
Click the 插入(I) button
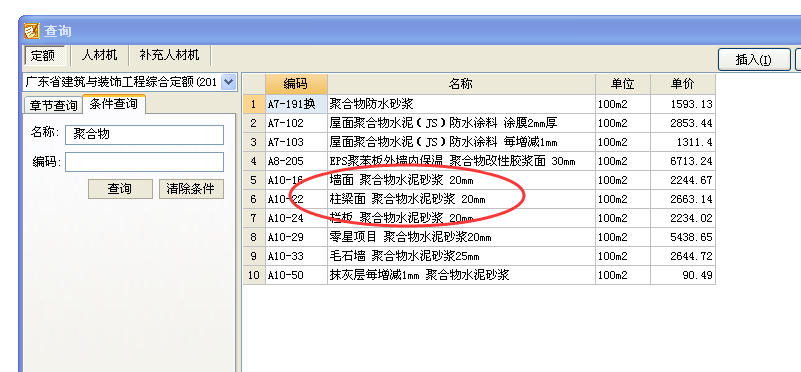[754, 59]
